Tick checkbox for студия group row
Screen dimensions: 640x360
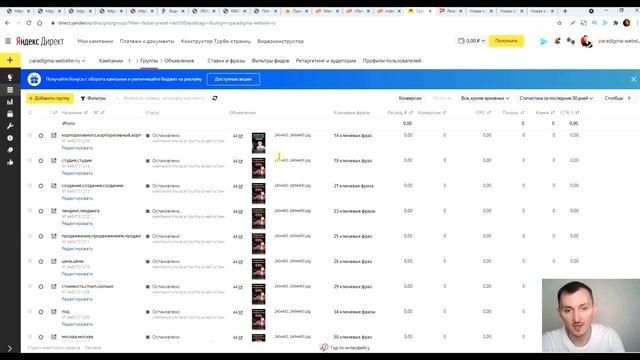pyautogui.click(x=30, y=160)
